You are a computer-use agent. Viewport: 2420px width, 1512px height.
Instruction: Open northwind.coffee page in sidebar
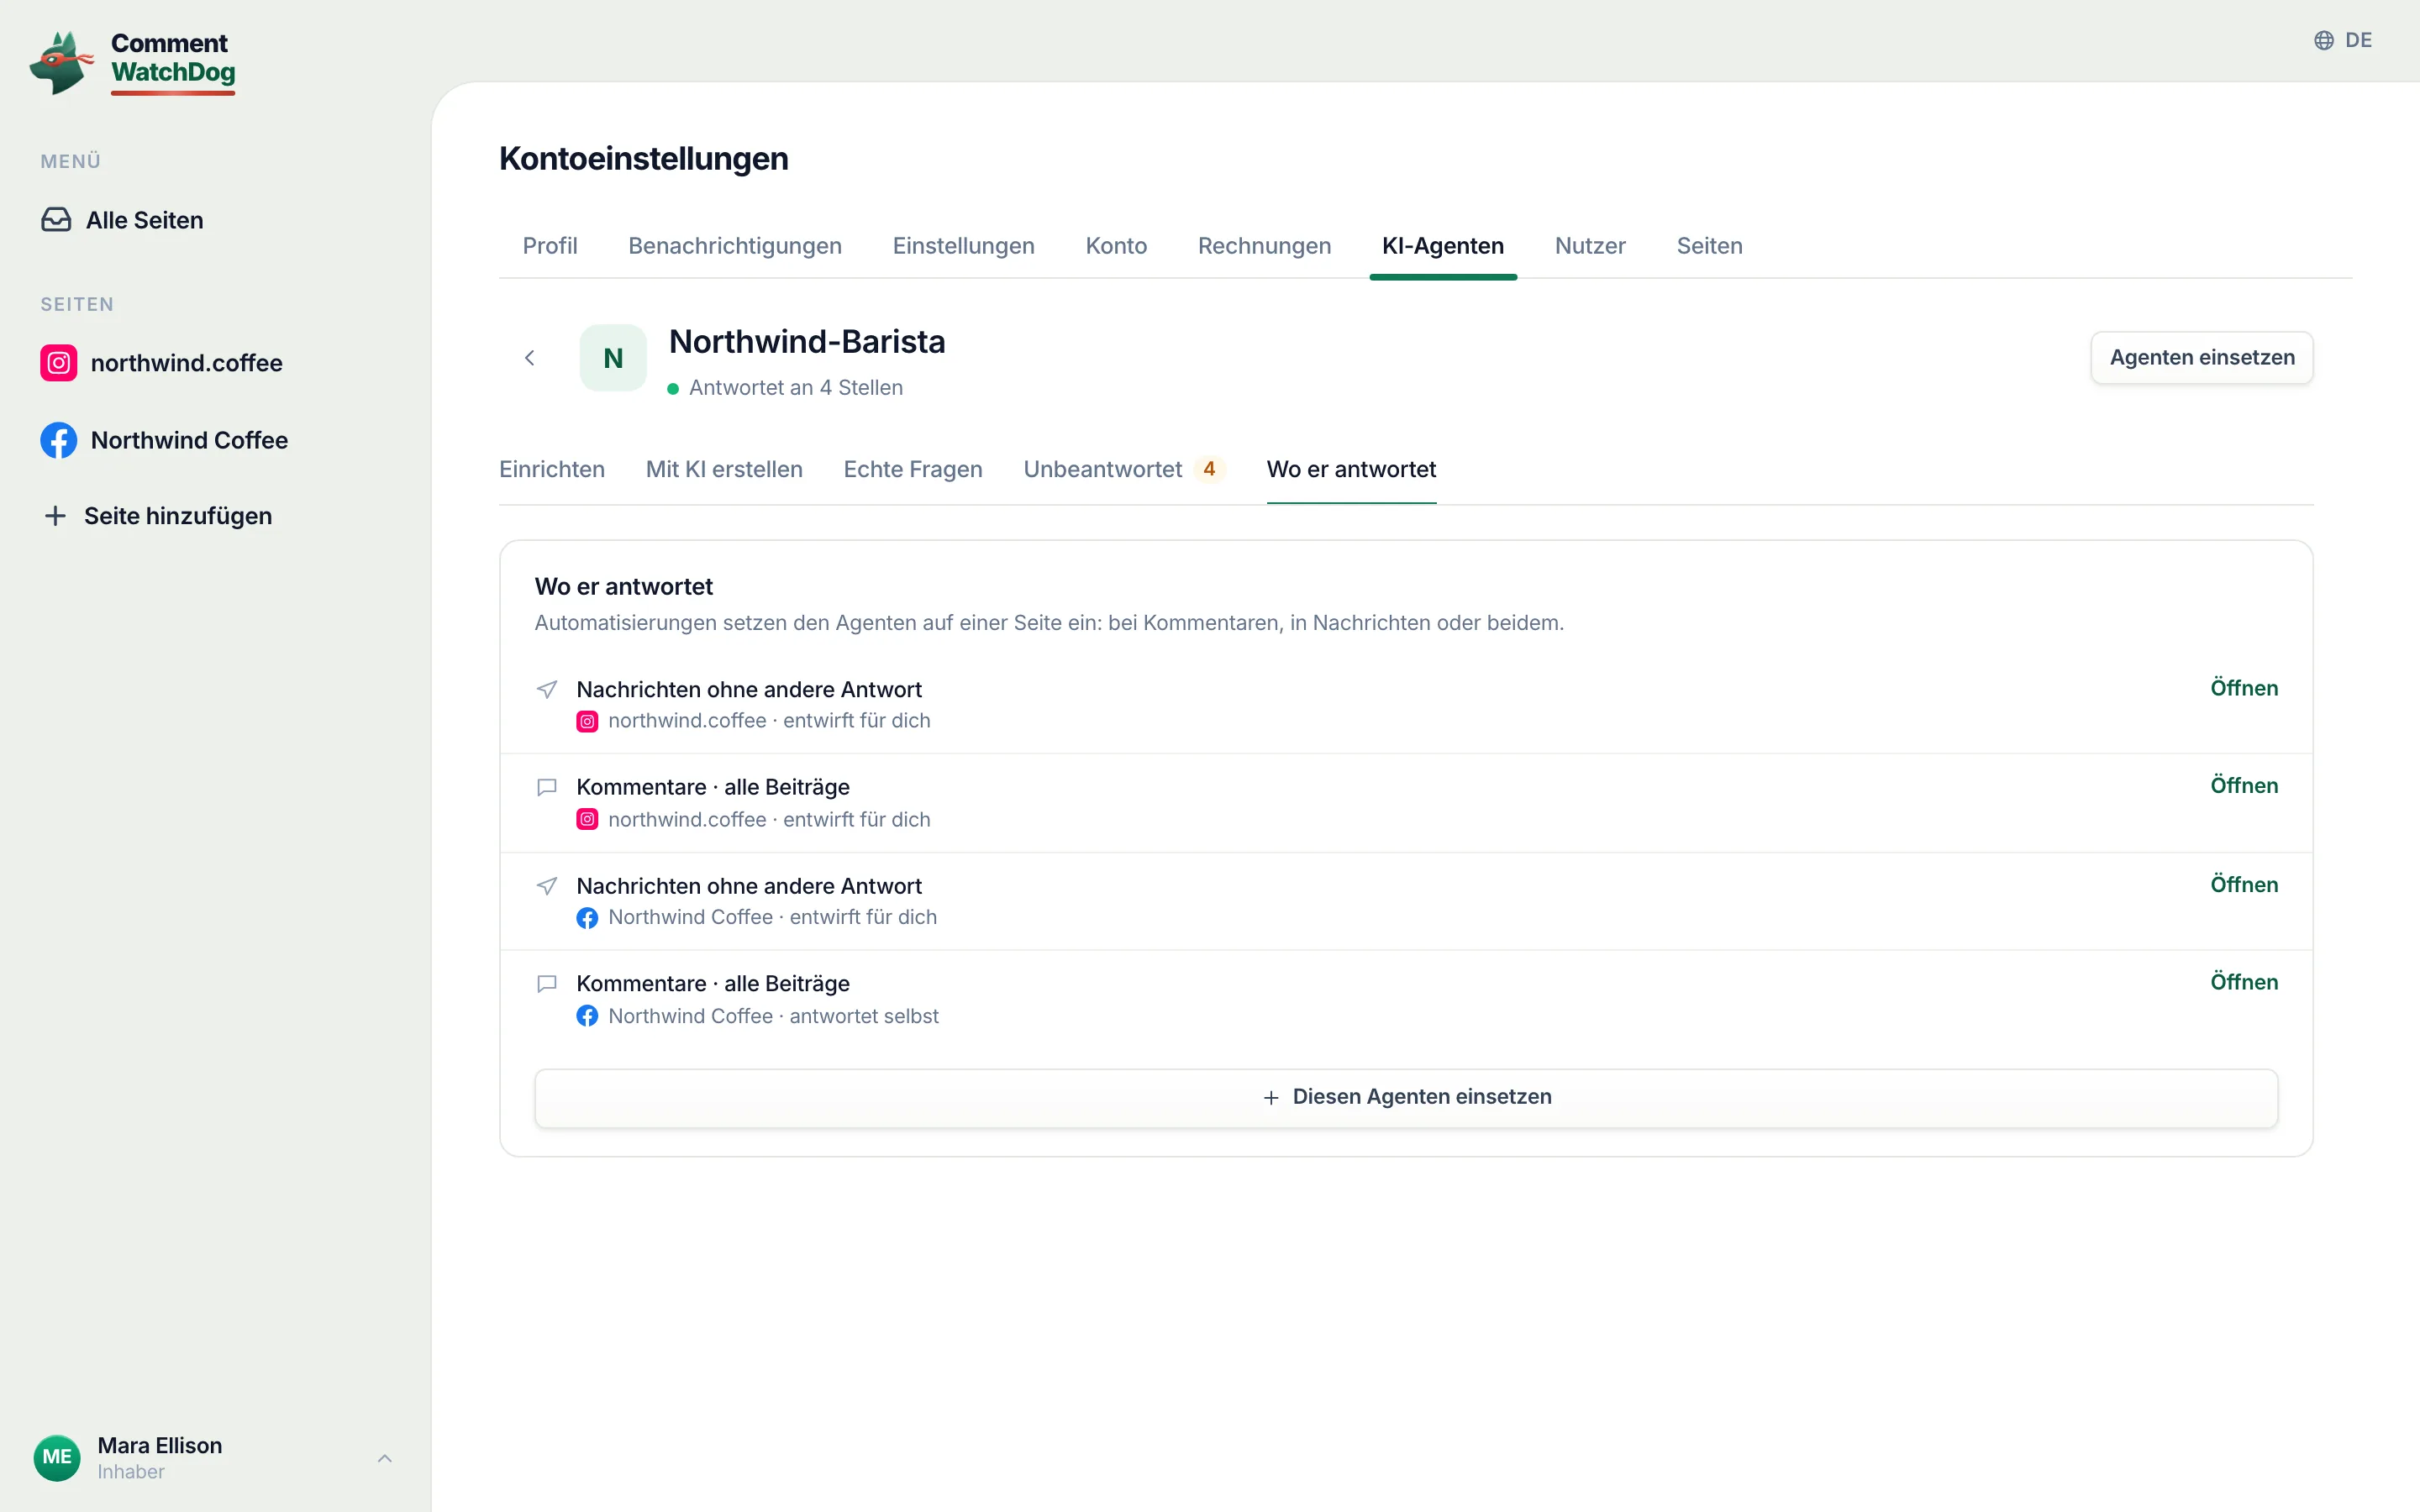coord(162,363)
